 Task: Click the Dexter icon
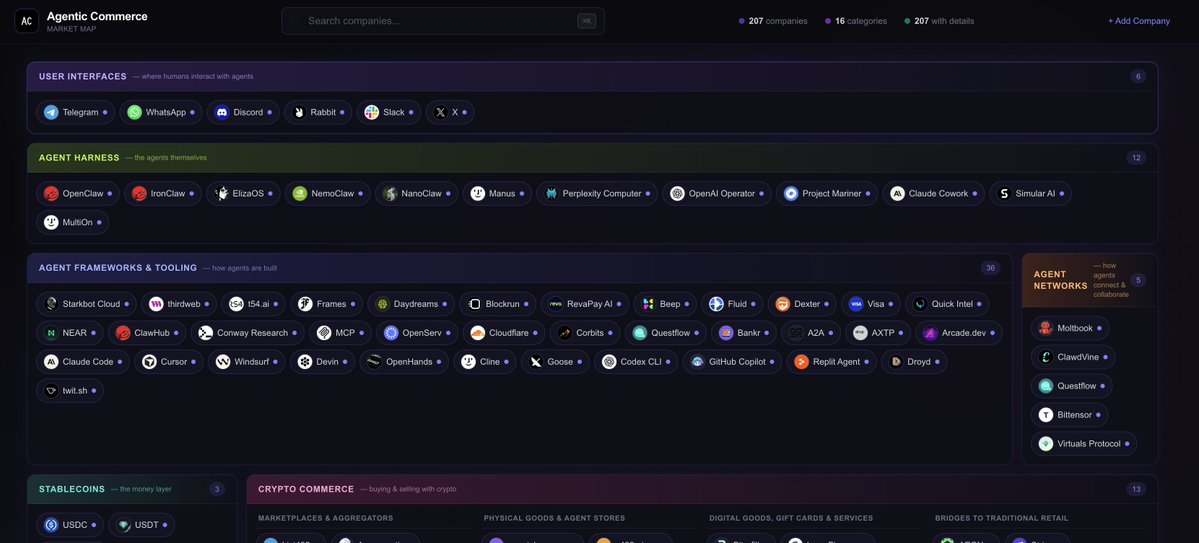click(x=782, y=304)
